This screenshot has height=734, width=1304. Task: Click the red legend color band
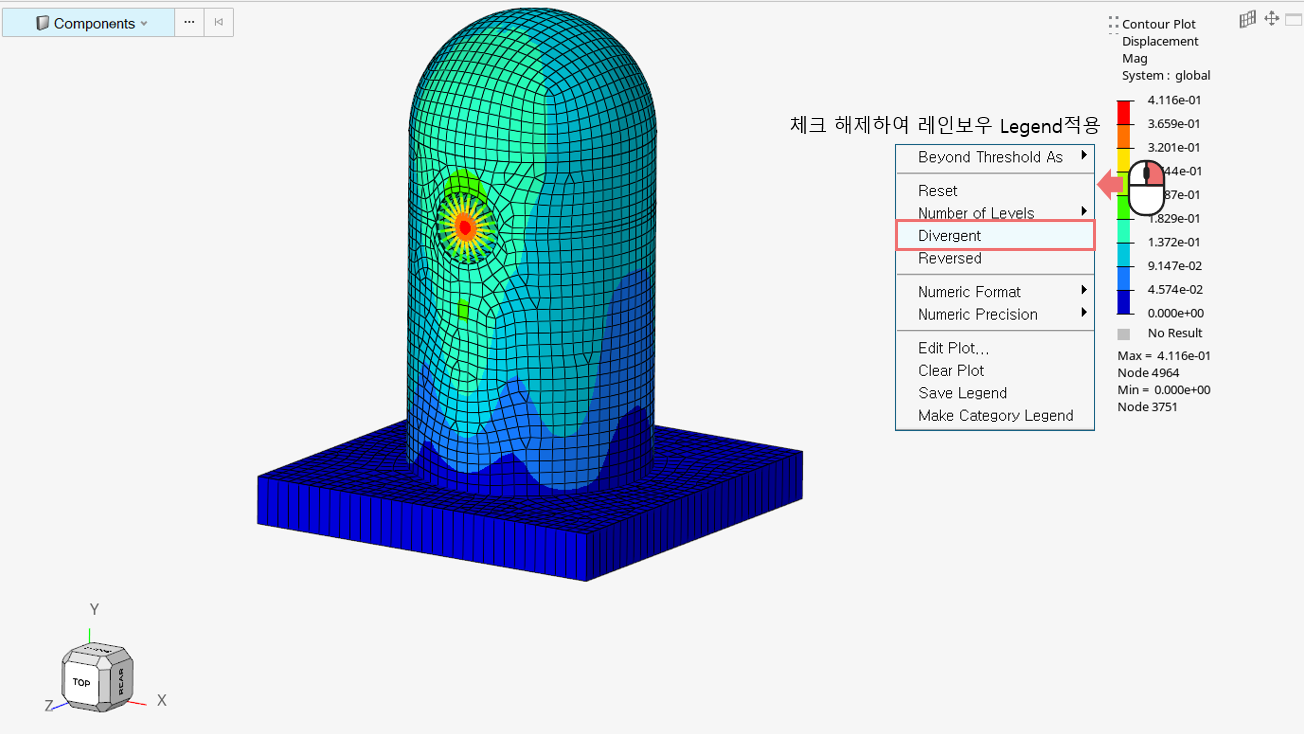[x=1124, y=111]
